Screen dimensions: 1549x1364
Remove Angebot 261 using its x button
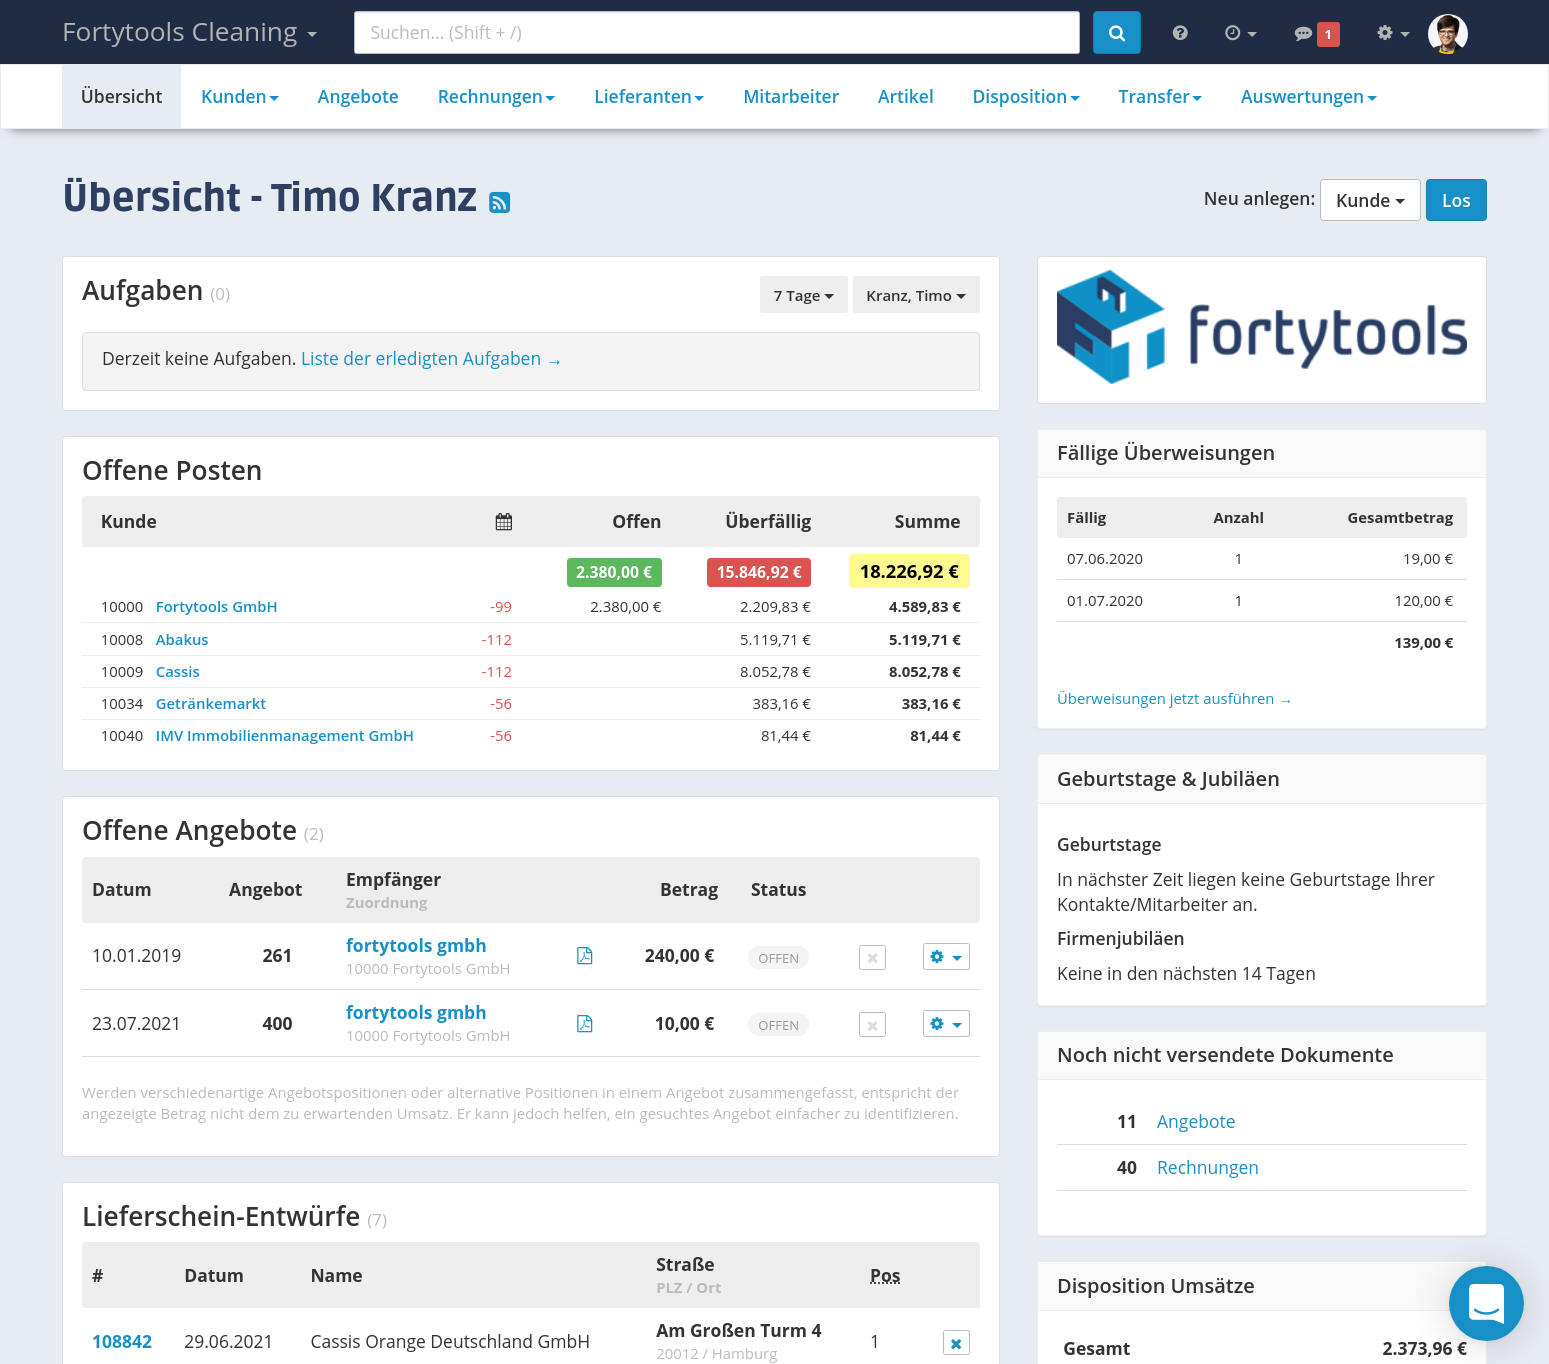pyautogui.click(x=872, y=957)
